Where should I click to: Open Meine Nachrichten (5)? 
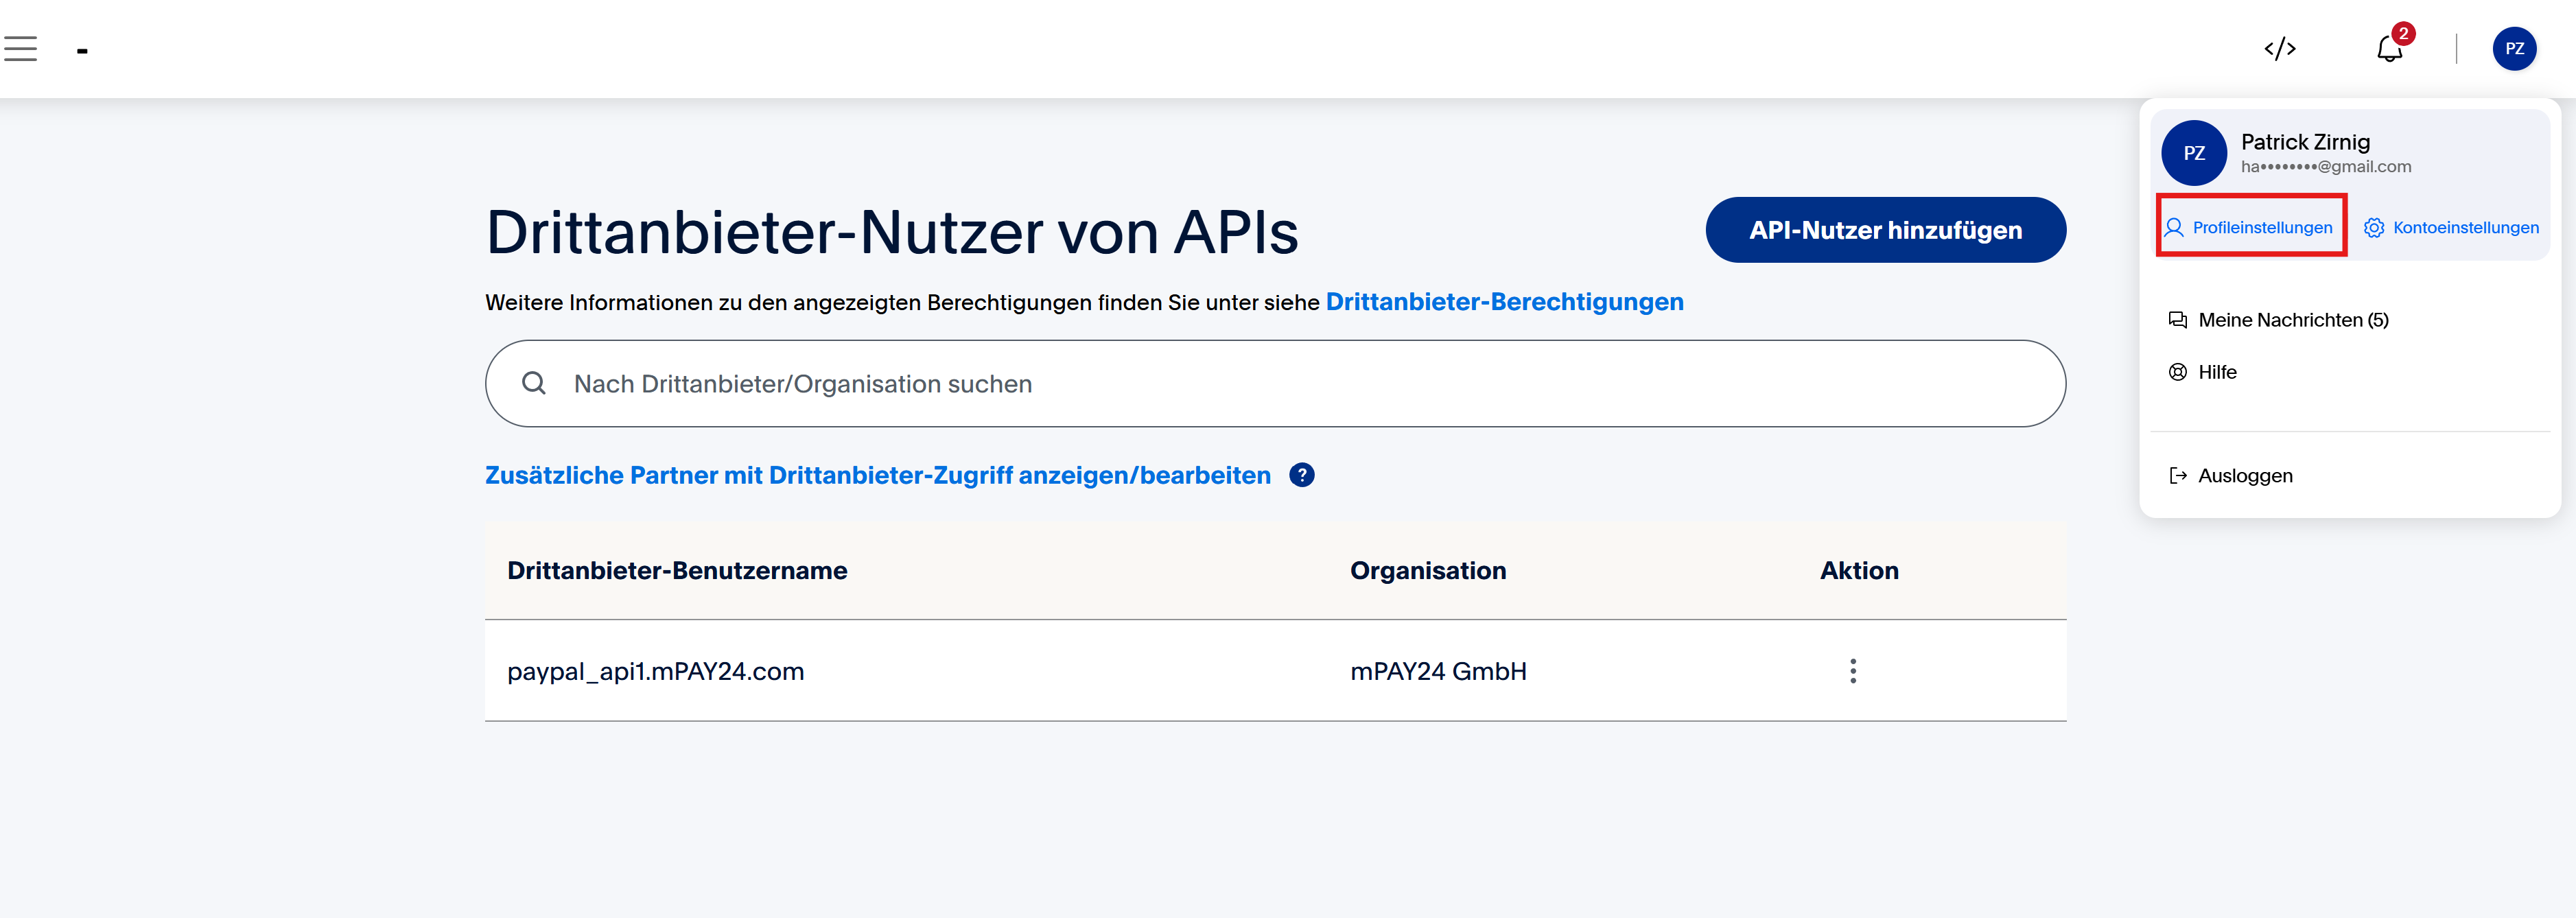tap(2292, 320)
